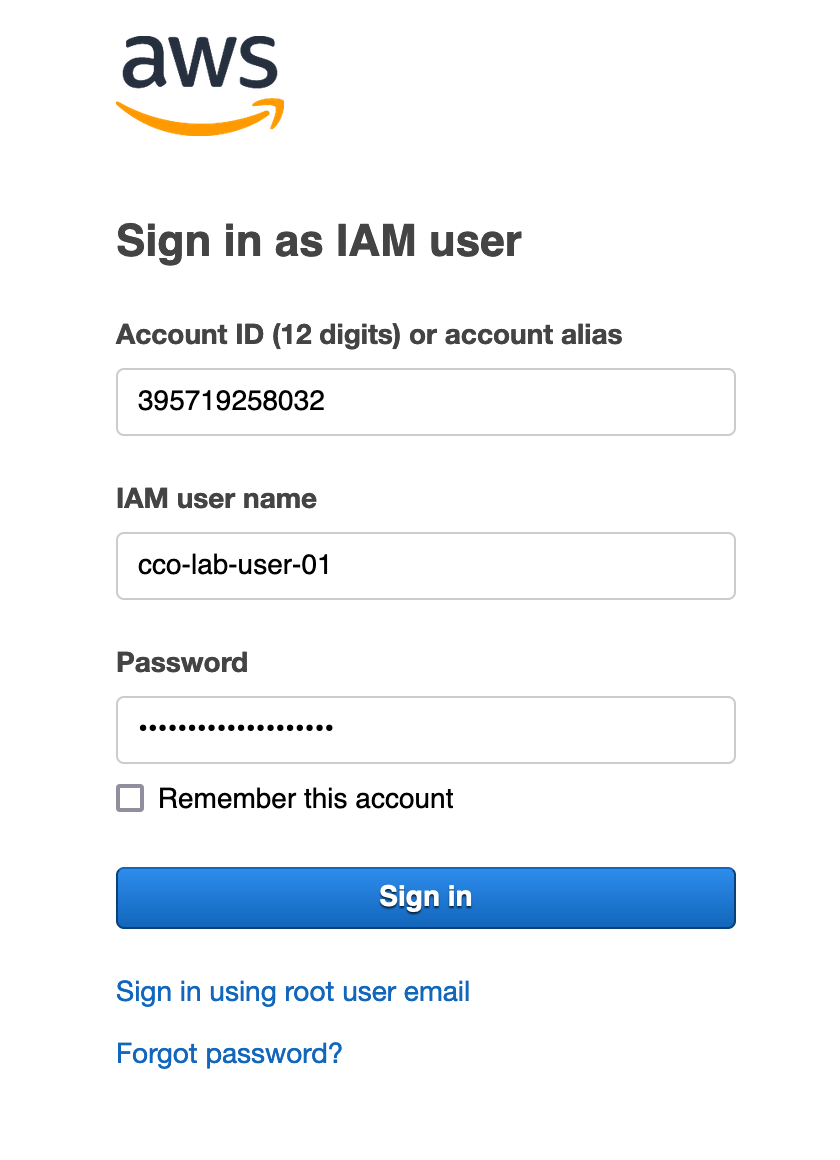The image size is (840, 1160).
Task: Click on the 395719258032 account number text
Action: tap(231, 402)
